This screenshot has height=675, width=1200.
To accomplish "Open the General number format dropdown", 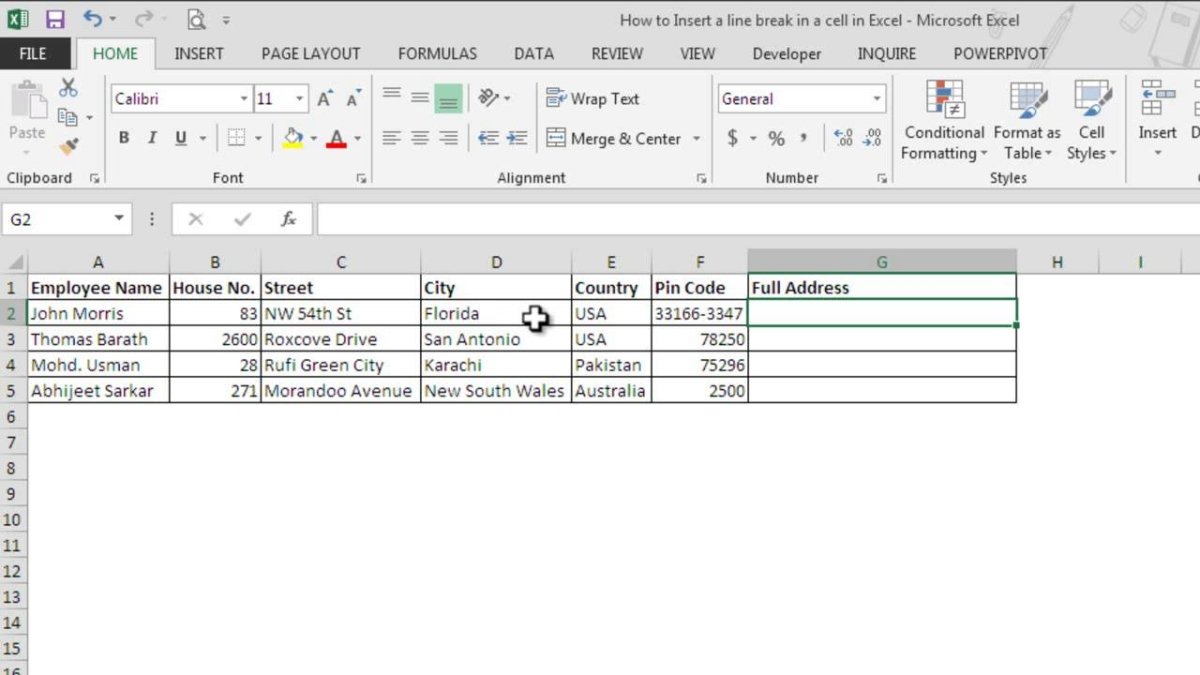I will coord(877,99).
